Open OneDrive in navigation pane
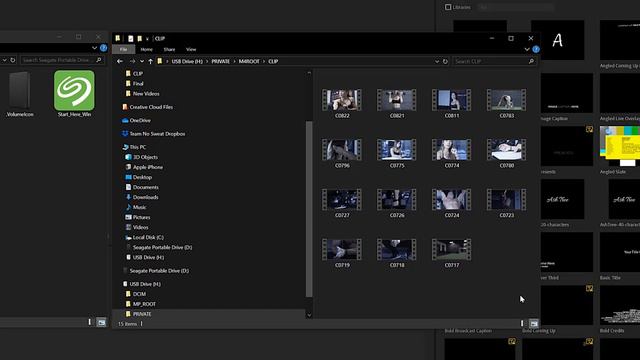Screen dimensions: 640x360 click(136, 120)
